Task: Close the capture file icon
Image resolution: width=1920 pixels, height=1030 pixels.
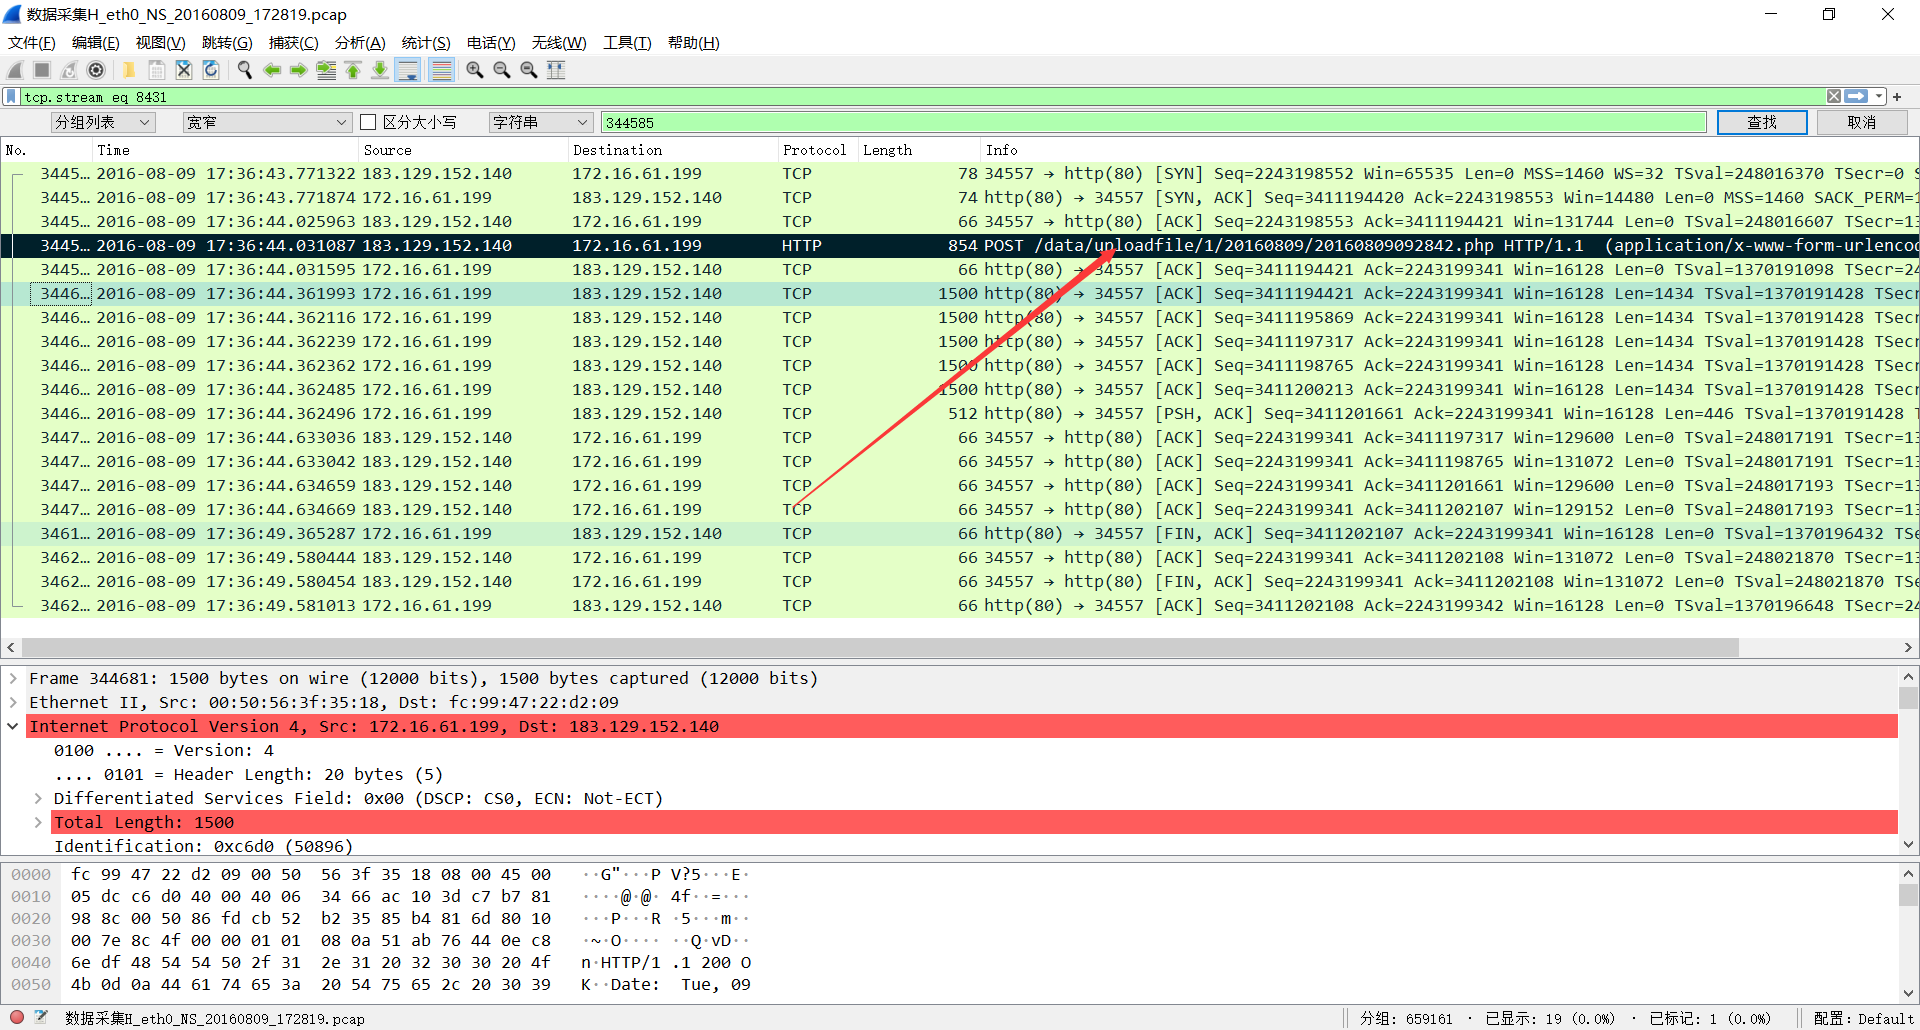Action: 183,70
